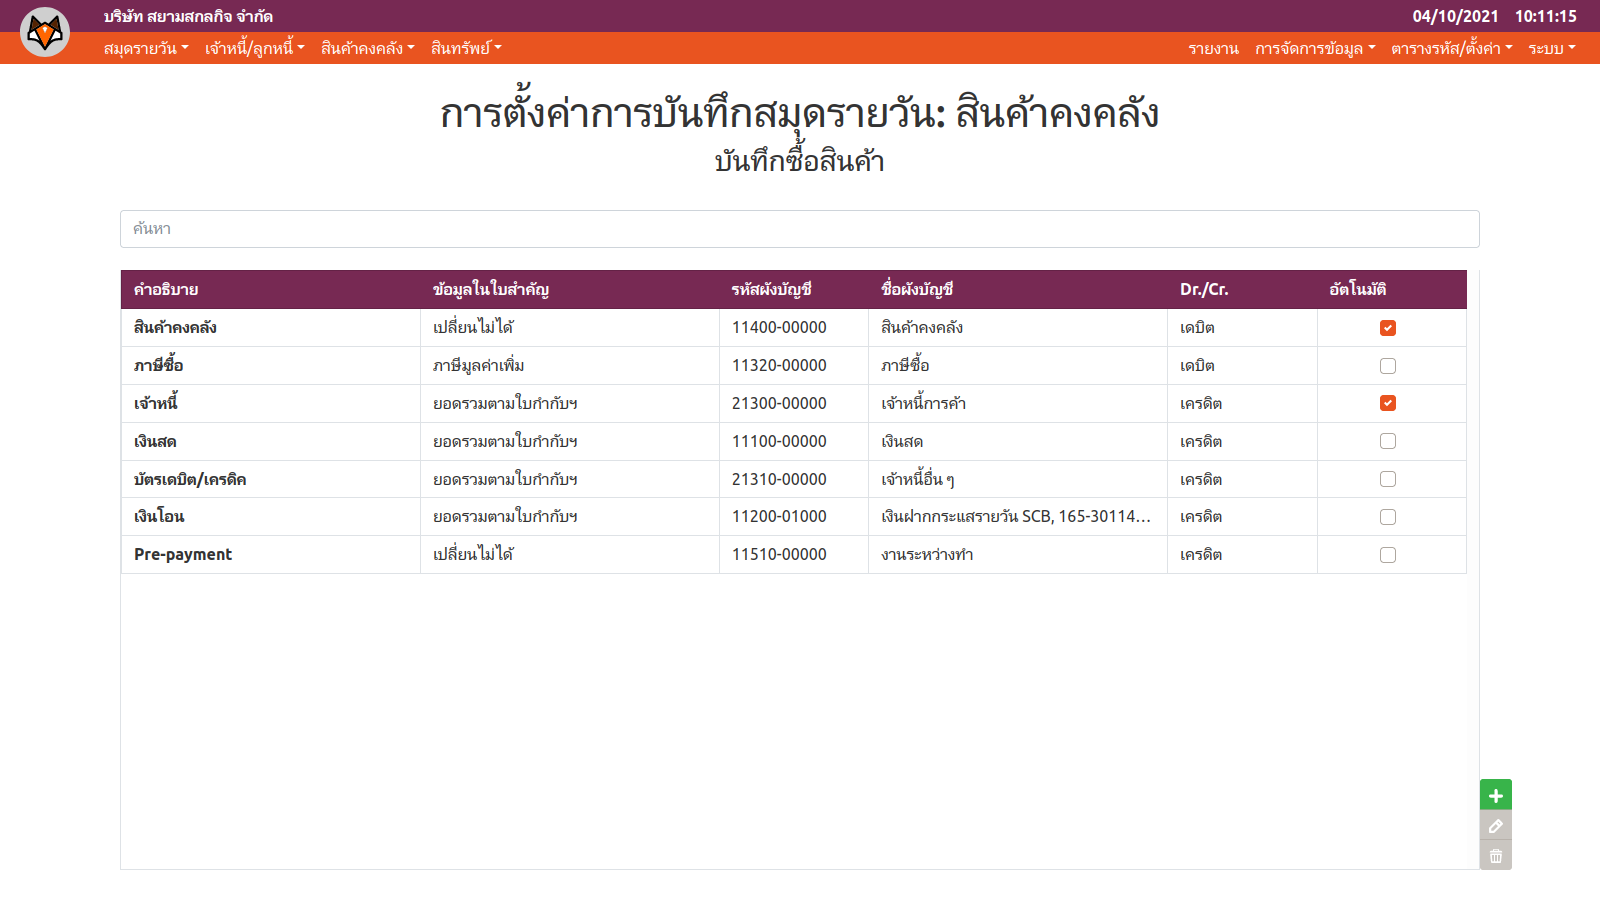The height and width of the screenshot is (900, 1600).
Task: Tick the อัตโนมัติ checkbox for เงินสด row
Action: click(1387, 441)
